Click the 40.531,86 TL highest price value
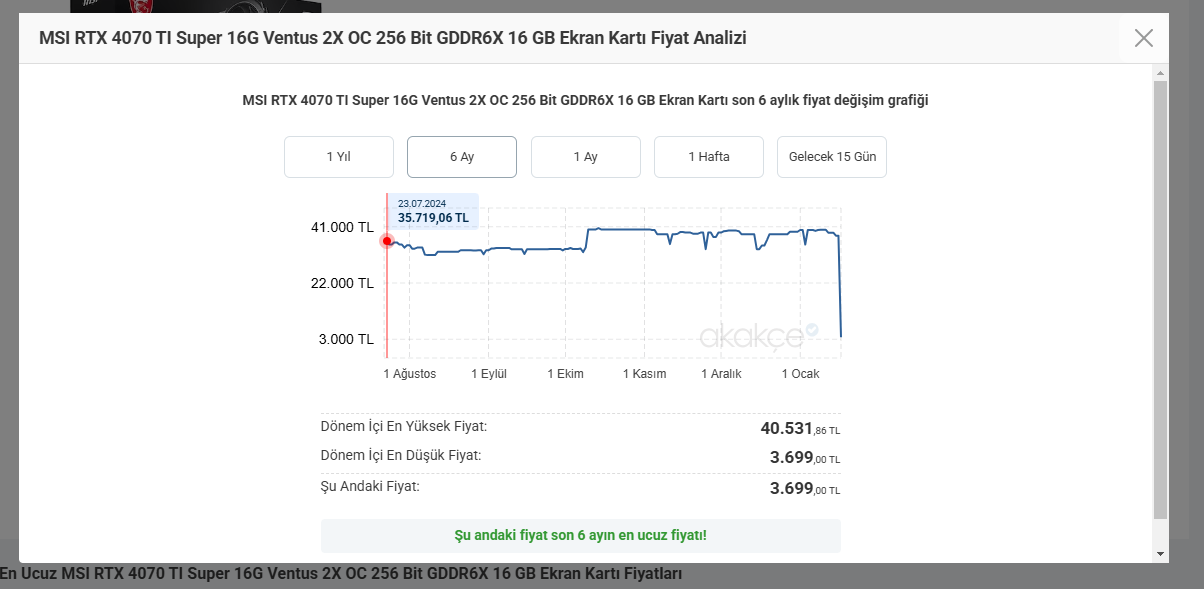The width and height of the screenshot is (1204, 589). tap(800, 428)
